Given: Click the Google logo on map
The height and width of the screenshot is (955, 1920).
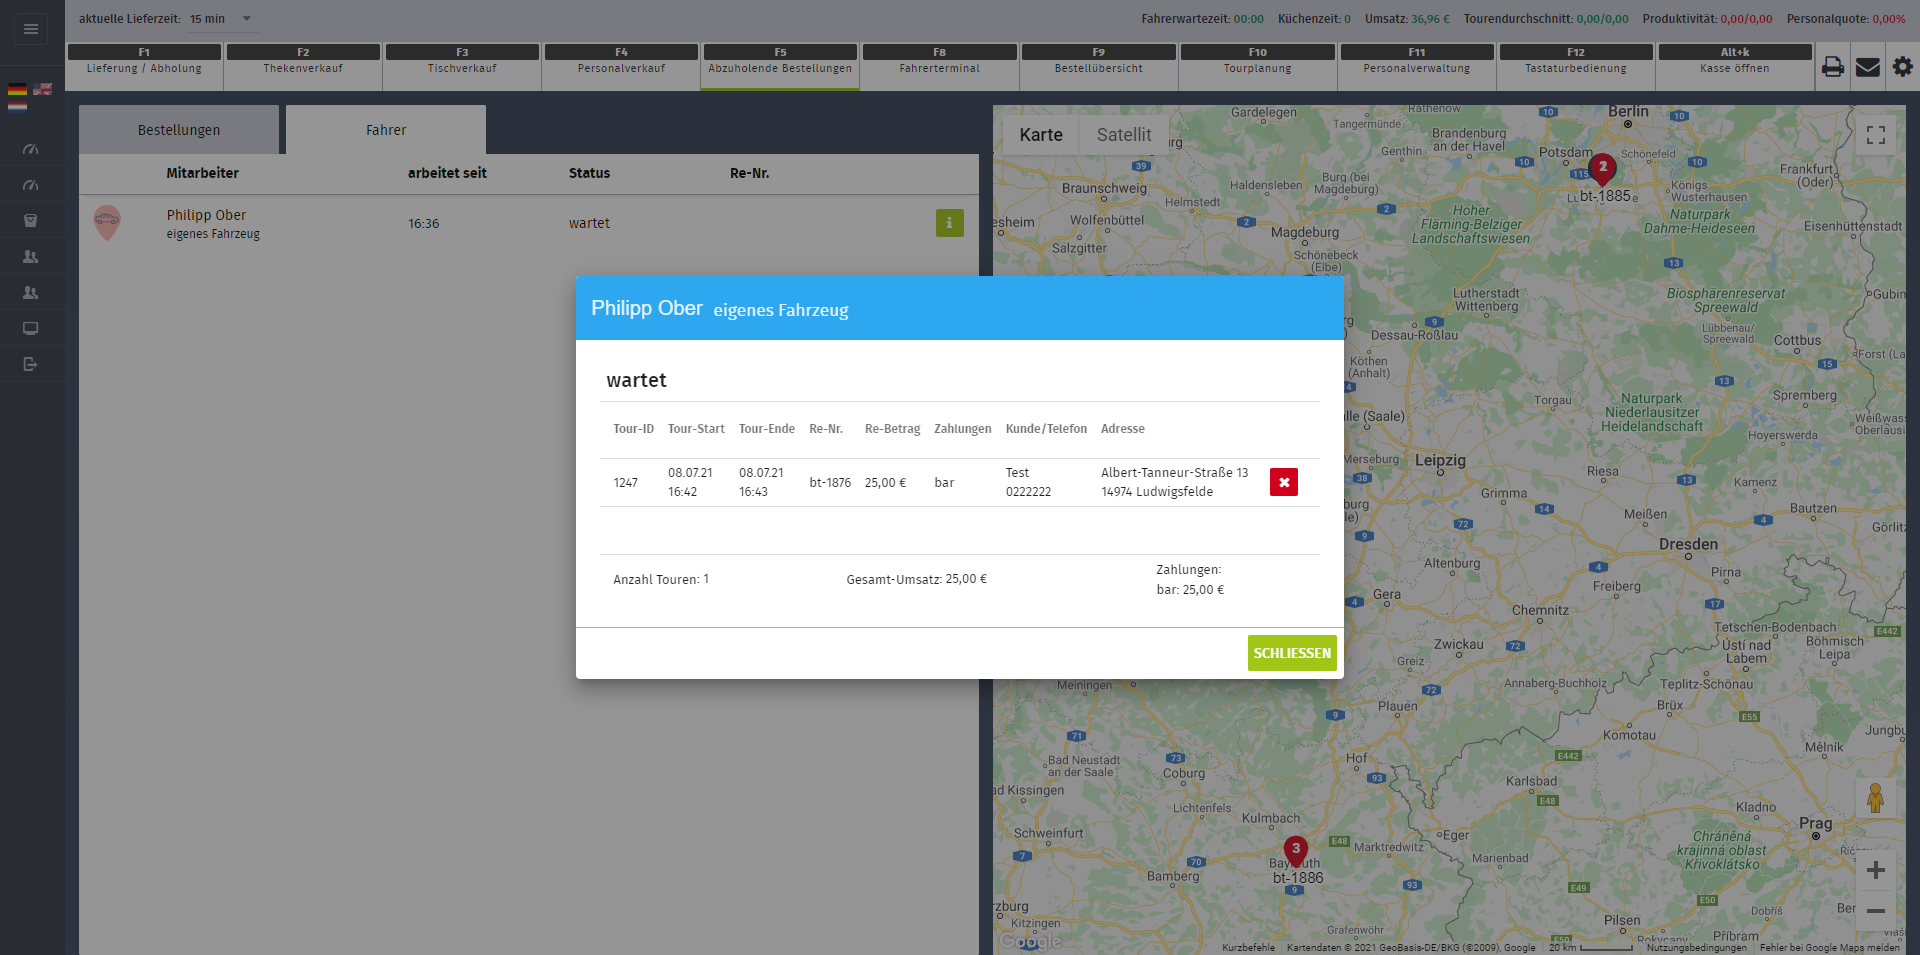Looking at the screenshot, I should 1030,941.
